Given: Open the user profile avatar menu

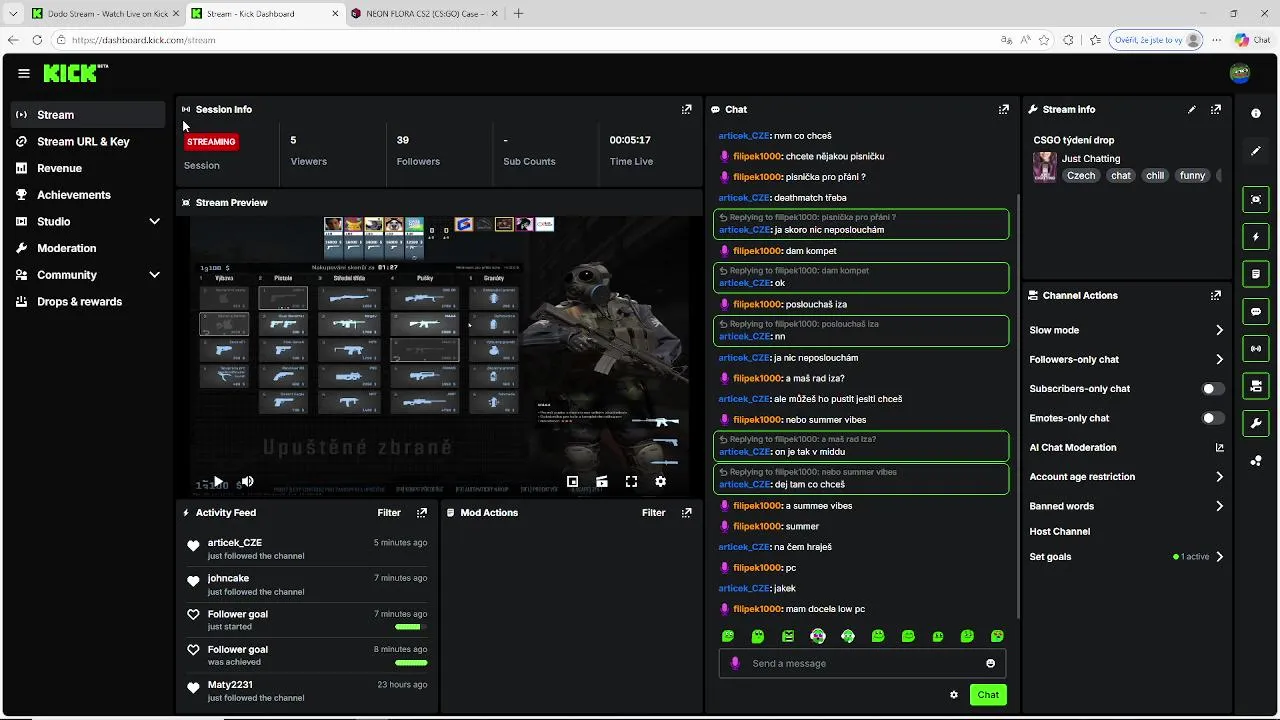Looking at the screenshot, I should [x=1240, y=73].
